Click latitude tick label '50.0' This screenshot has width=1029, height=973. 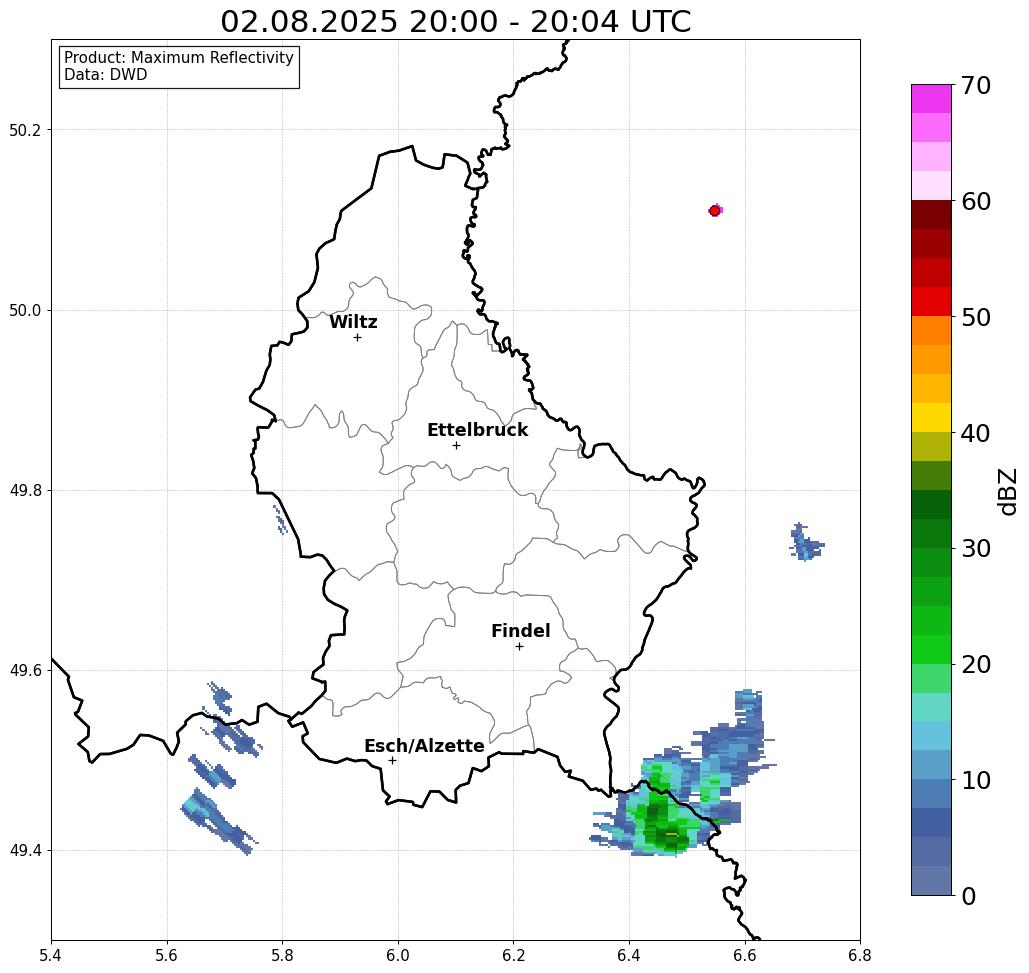pyautogui.click(x=25, y=310)
